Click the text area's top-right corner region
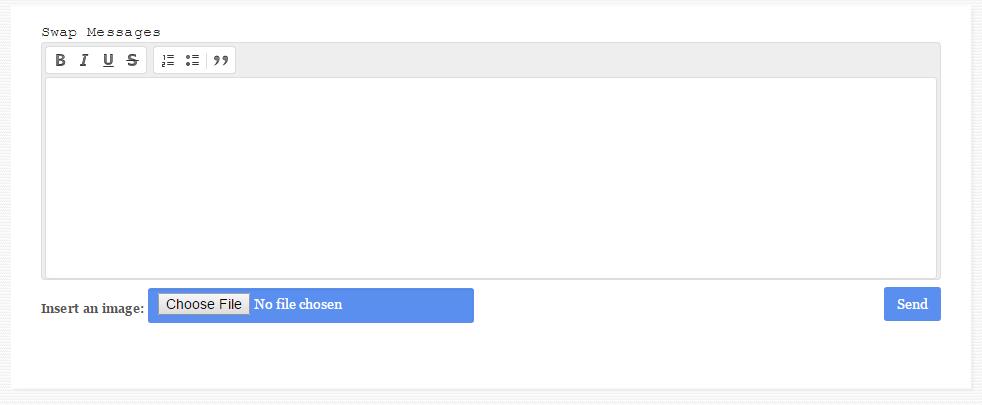Screen dimensions: 982x405 (921, 91)
